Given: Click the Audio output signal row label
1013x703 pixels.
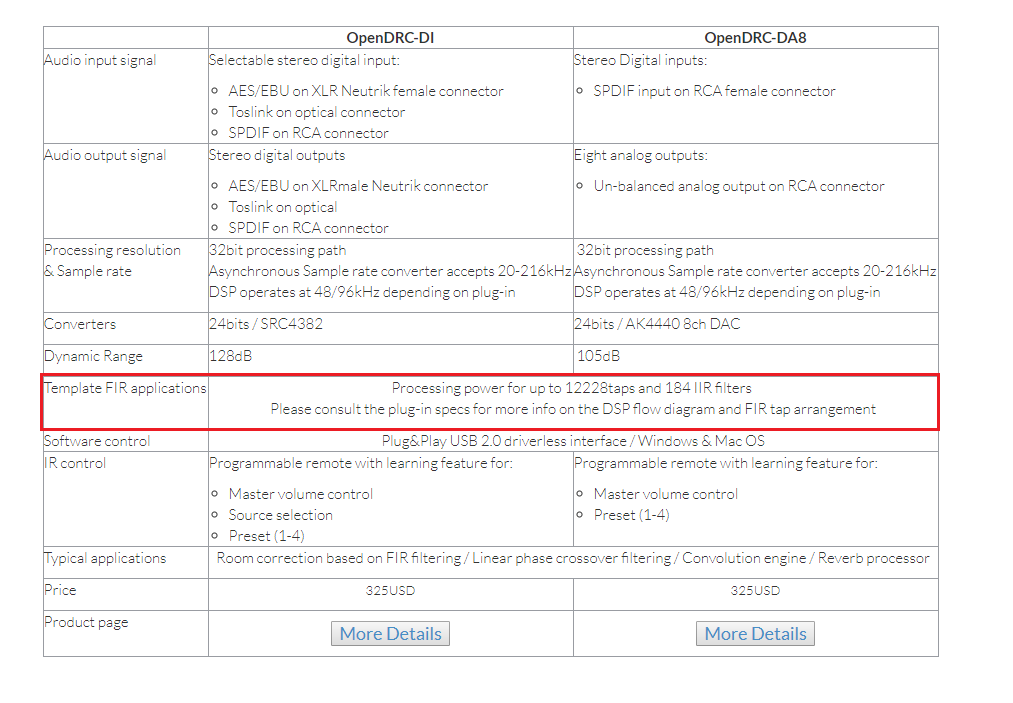Looking at the screenshot, I should click(x=105, y=155).
